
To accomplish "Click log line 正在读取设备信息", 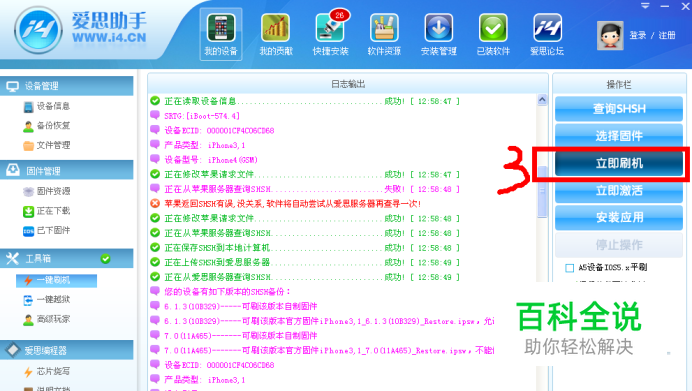I will click(x=312, y=102).
